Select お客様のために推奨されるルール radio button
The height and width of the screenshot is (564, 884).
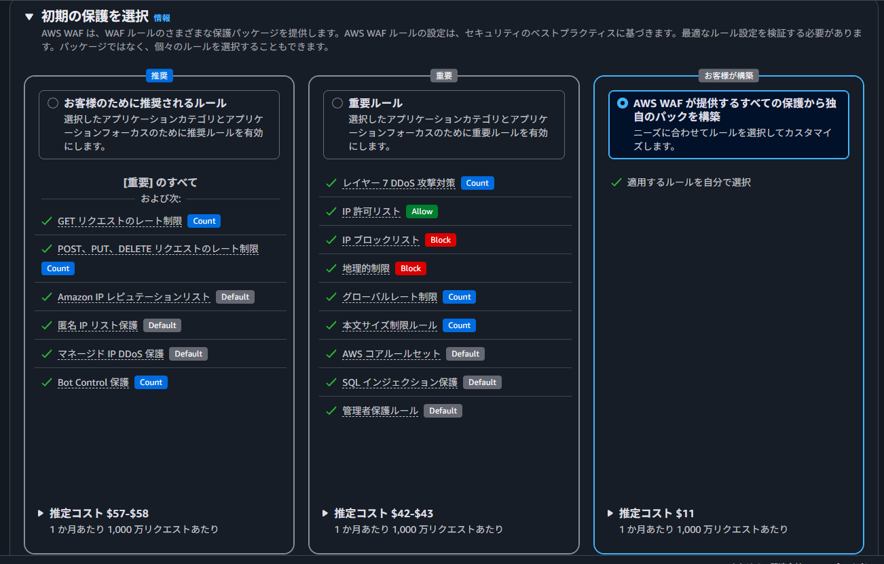click(x=53, y=103)
